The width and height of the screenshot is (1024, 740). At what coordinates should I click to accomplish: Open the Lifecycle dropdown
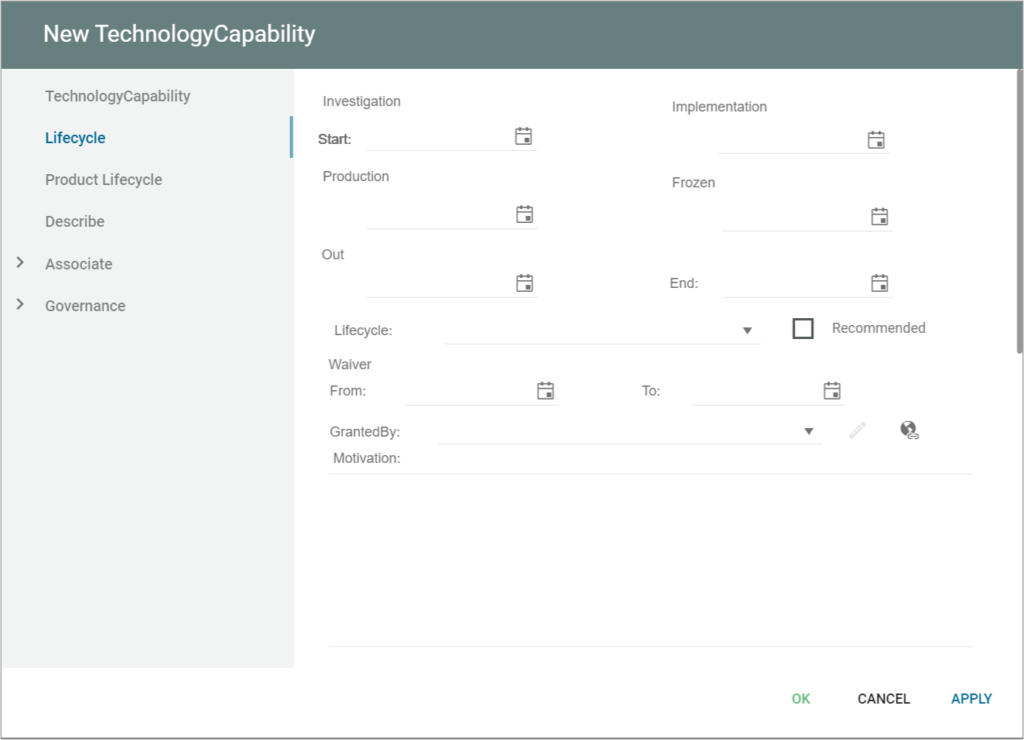coord(747,330)
